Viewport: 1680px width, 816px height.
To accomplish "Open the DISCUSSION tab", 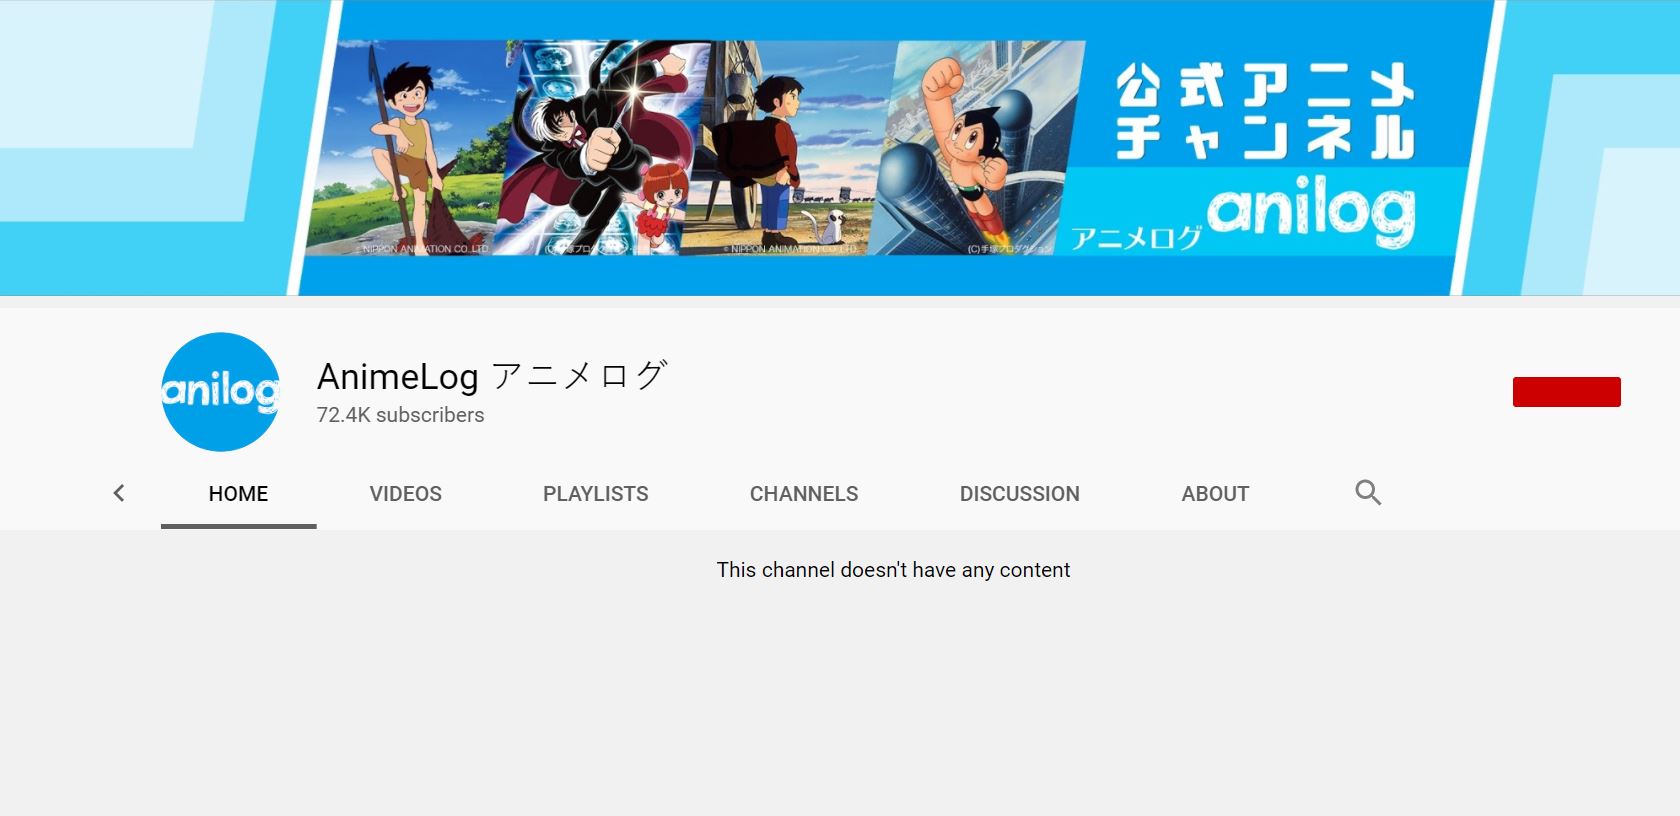I will point(1019,494).
